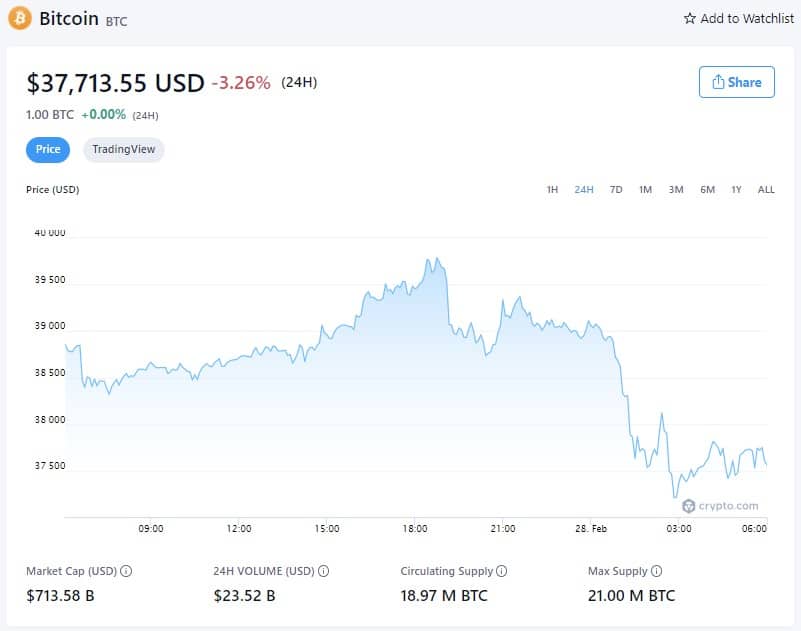Click the star icon beside Add to Watchlist

[690, 19]
